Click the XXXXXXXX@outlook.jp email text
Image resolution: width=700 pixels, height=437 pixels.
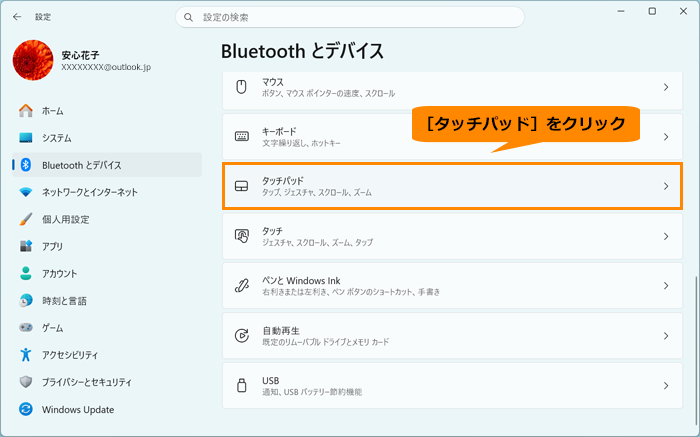(106, 67)
